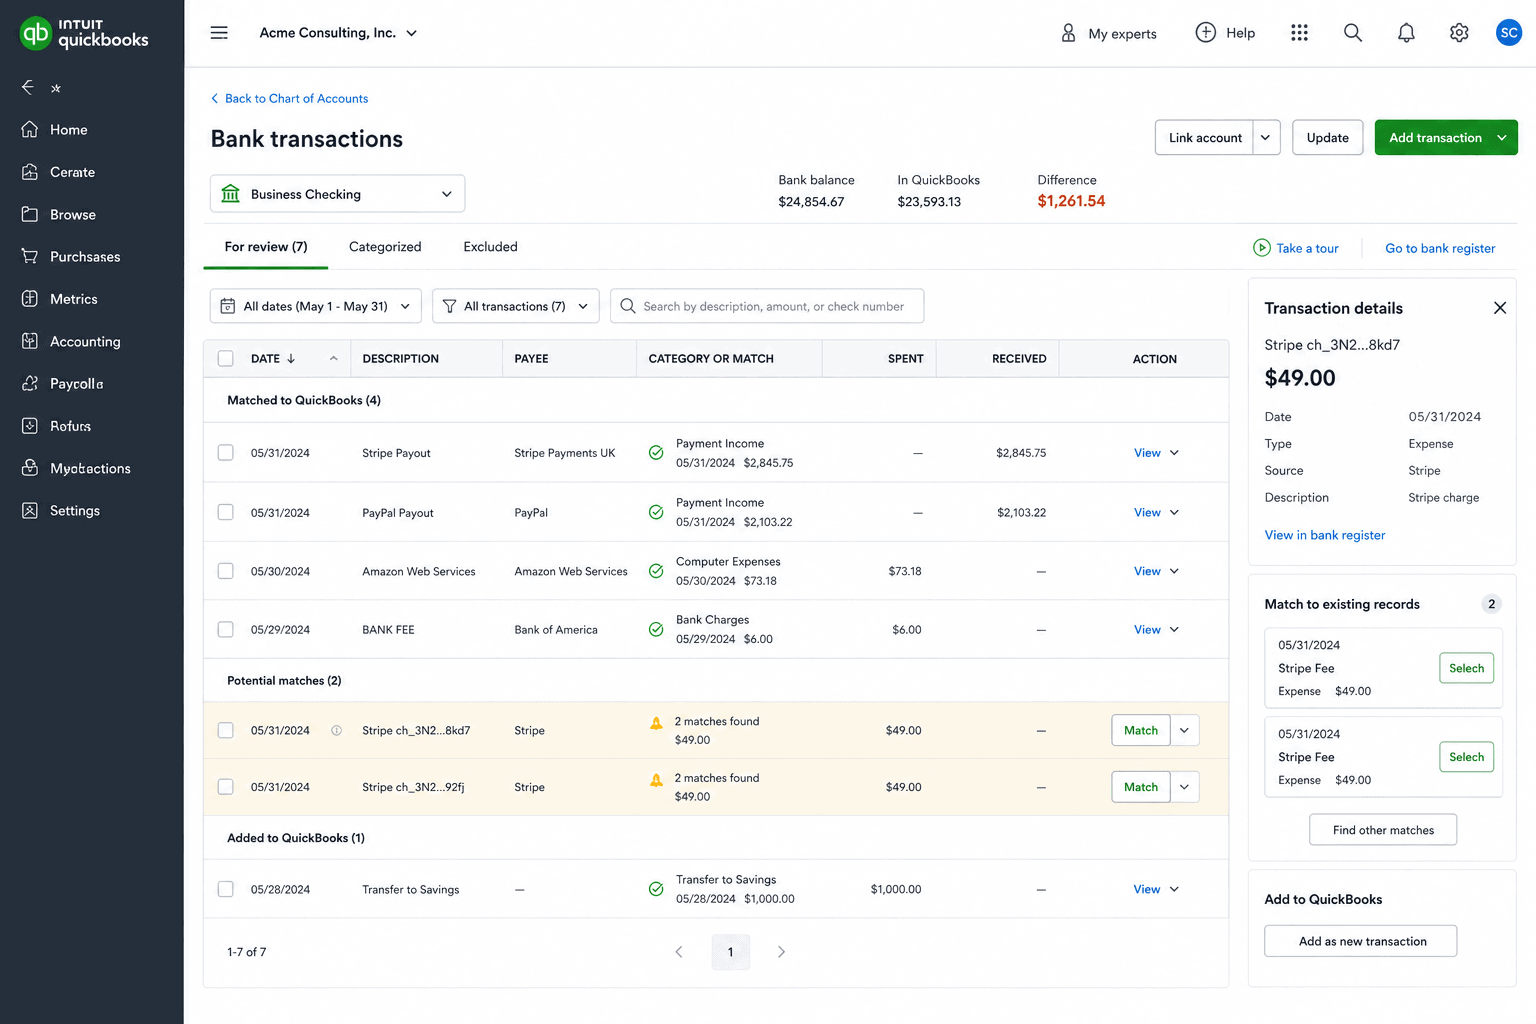1536x1024 pixels.
Task: Open the hamburger navigation menu
Action: 219,33
